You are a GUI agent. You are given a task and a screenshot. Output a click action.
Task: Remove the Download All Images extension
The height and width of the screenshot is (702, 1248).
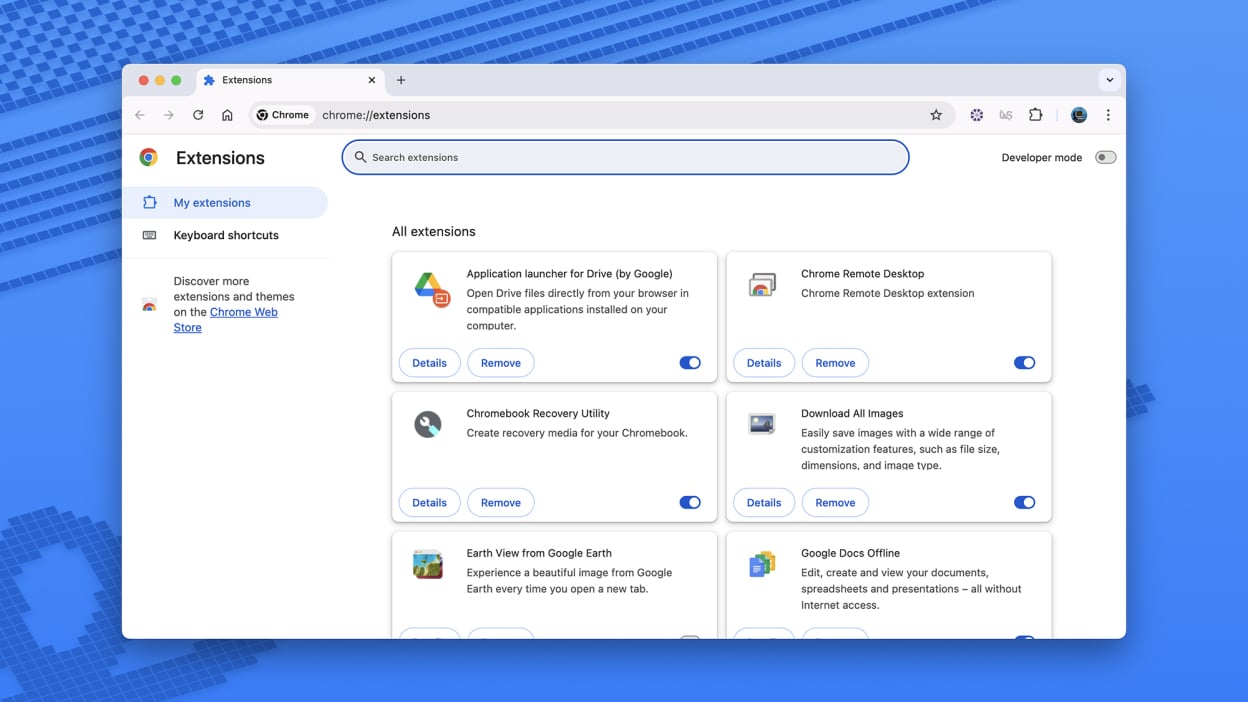pos(834,503)
